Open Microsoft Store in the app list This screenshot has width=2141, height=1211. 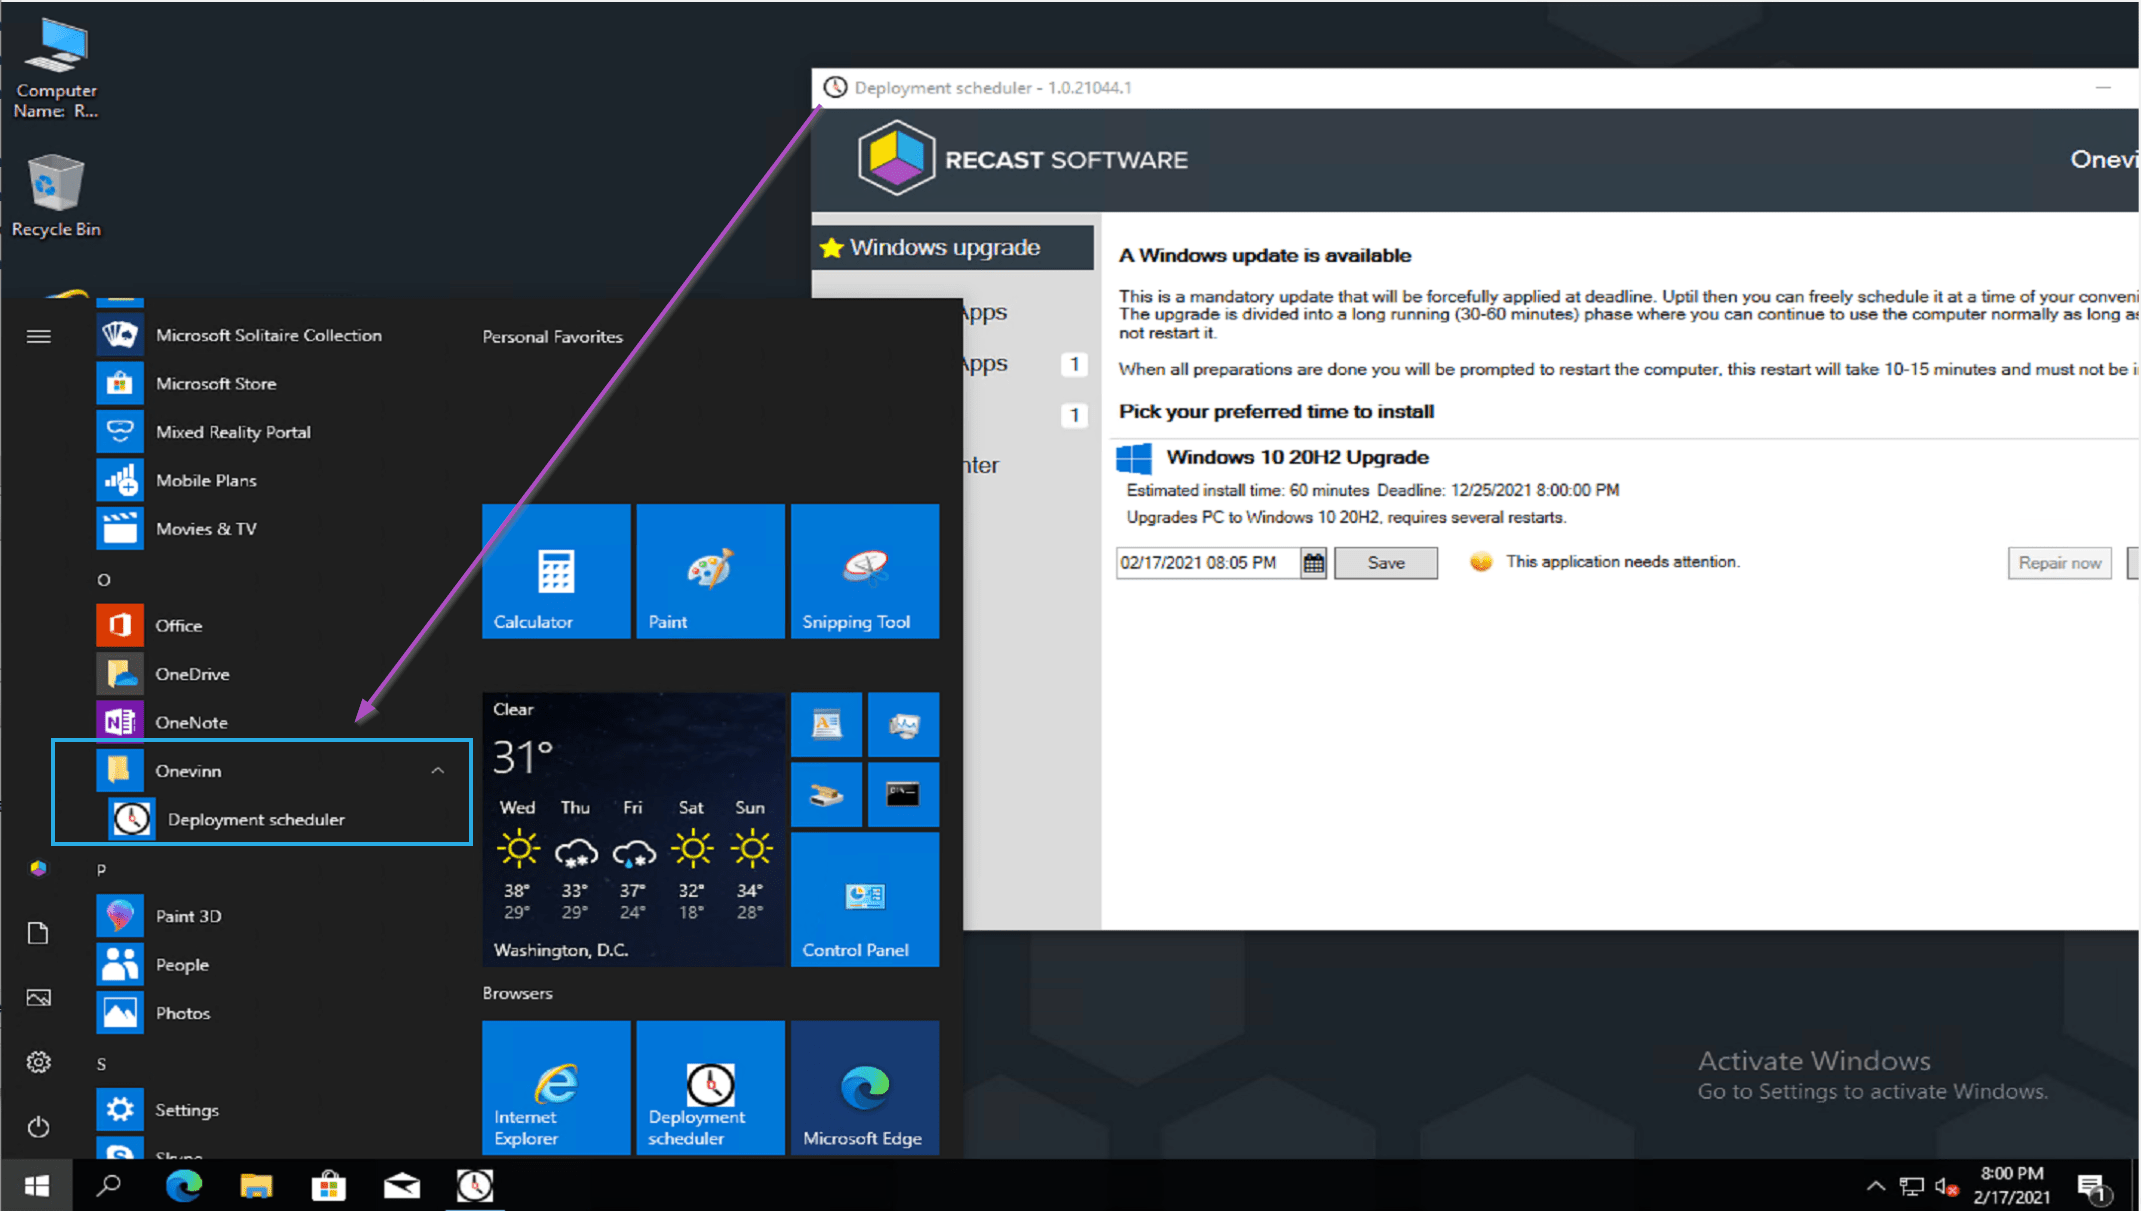pyautogui.click(x=215, y=383)
